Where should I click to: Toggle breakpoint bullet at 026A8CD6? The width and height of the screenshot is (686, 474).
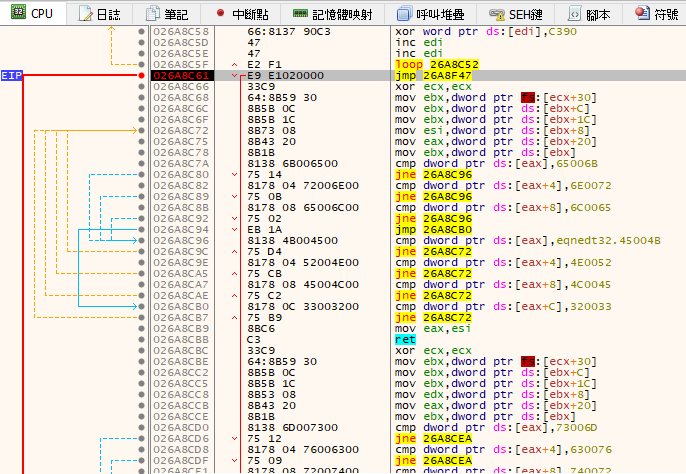point(141,439)
